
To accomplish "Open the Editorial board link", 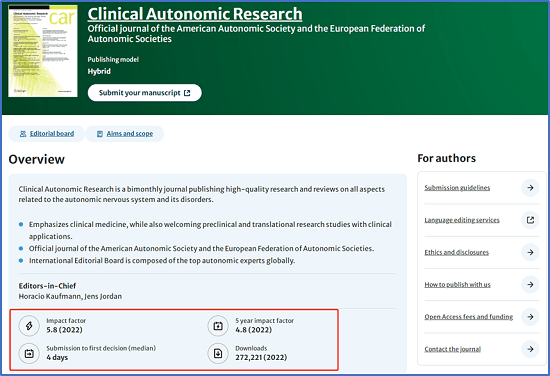I will click(52, 134).
